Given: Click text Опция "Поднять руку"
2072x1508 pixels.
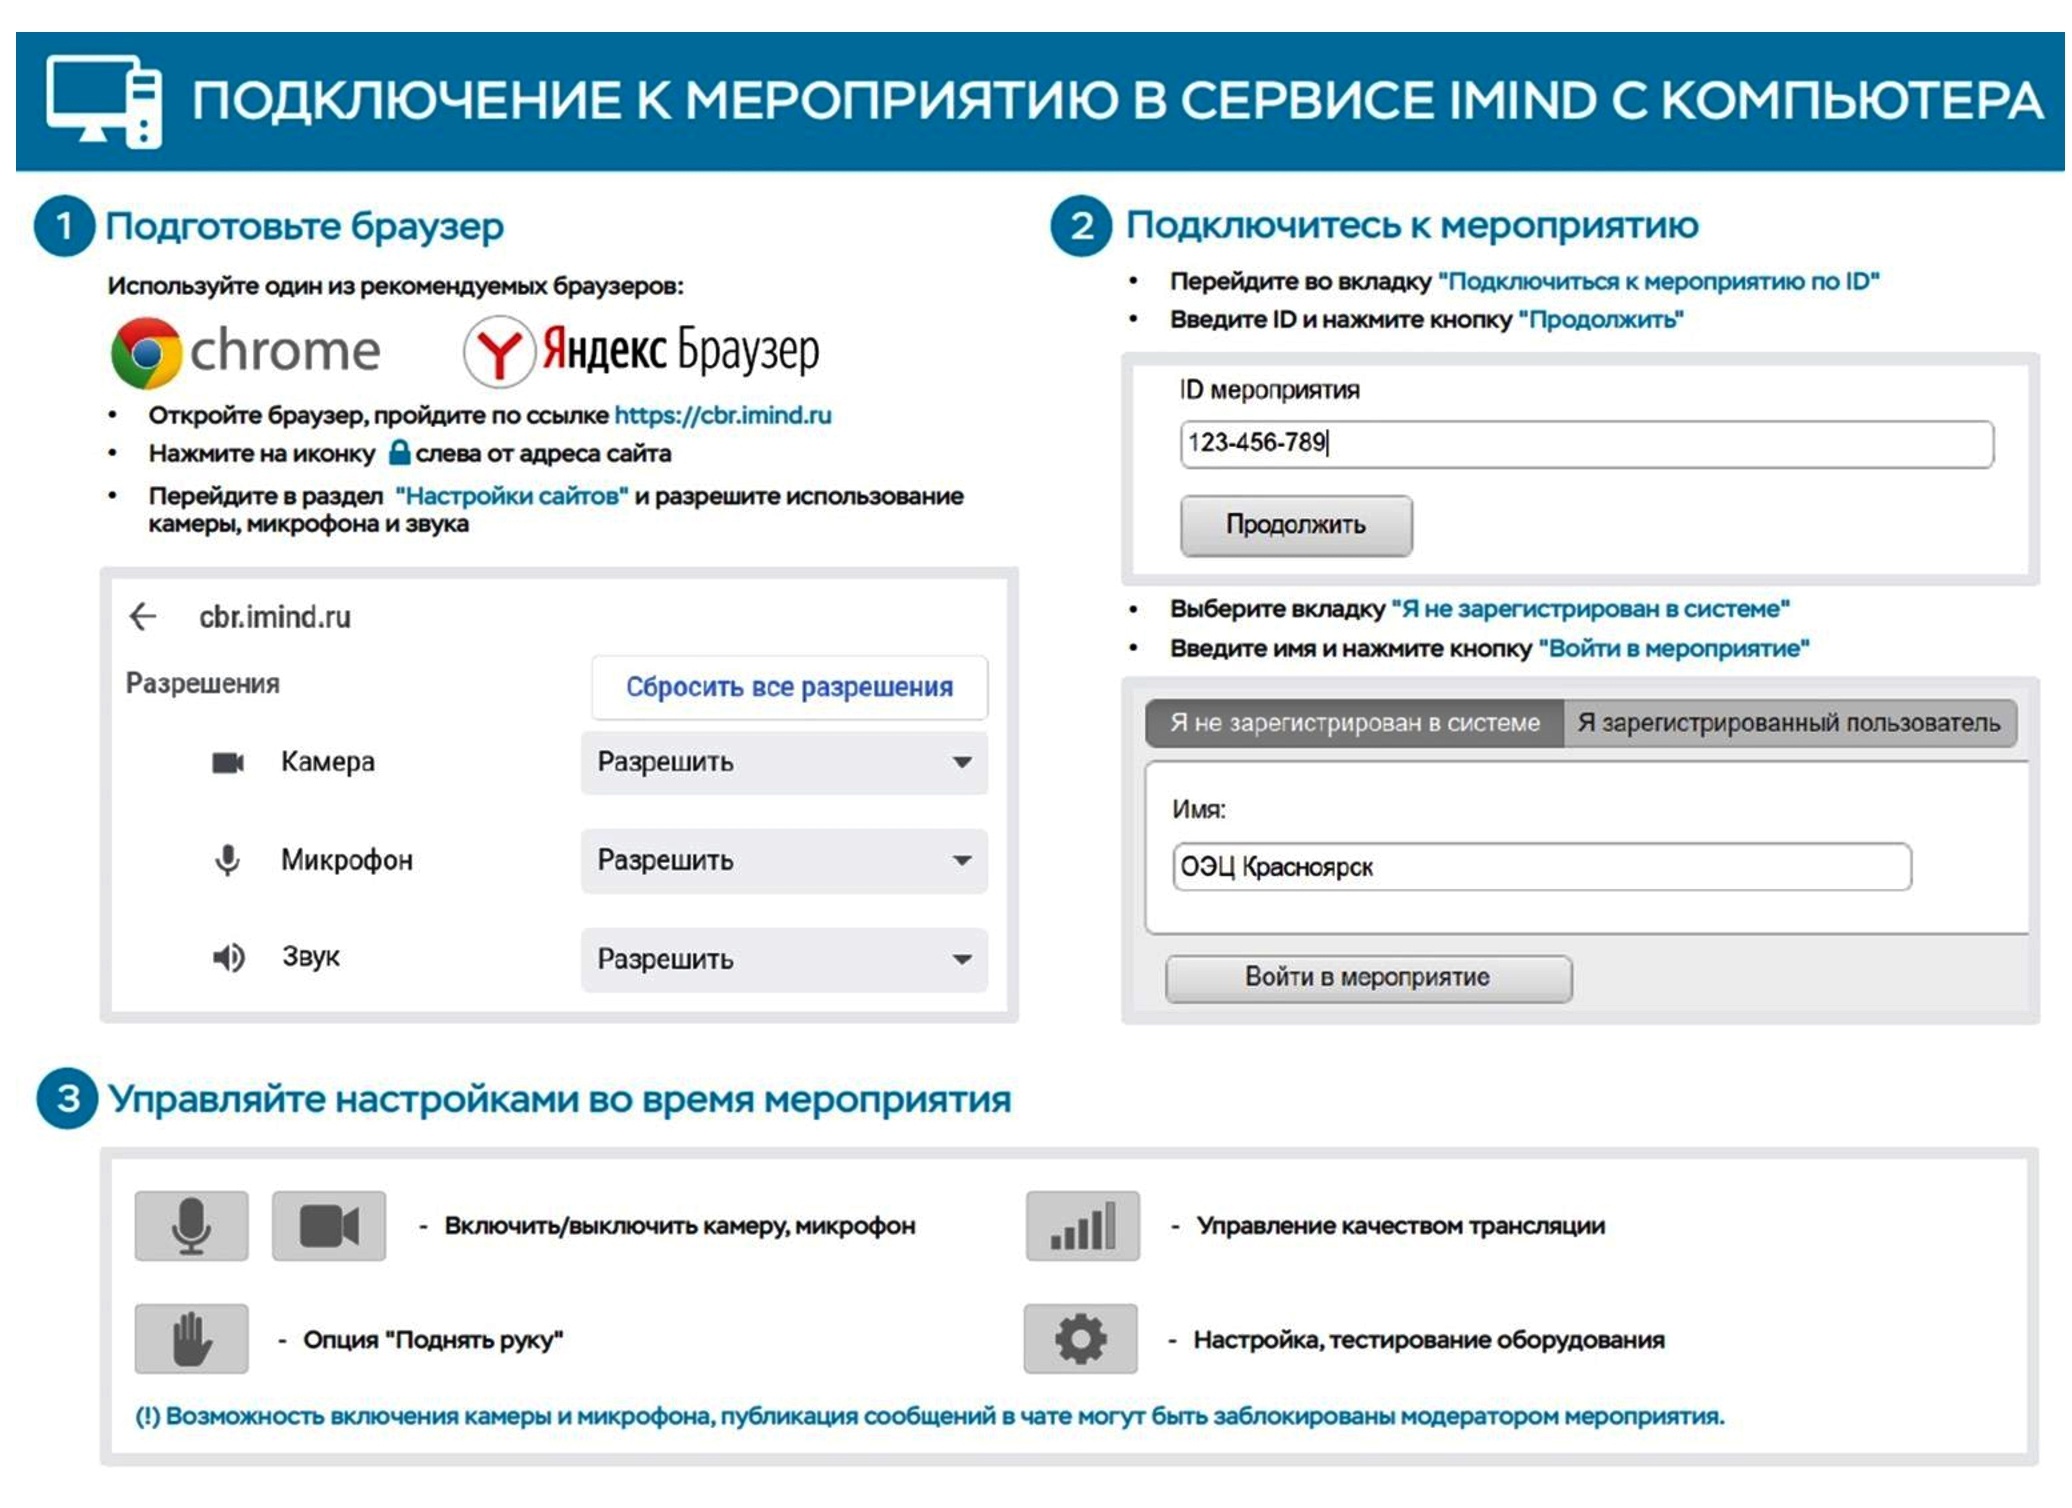Looking at the screenshot, I should pos(433,1339).
